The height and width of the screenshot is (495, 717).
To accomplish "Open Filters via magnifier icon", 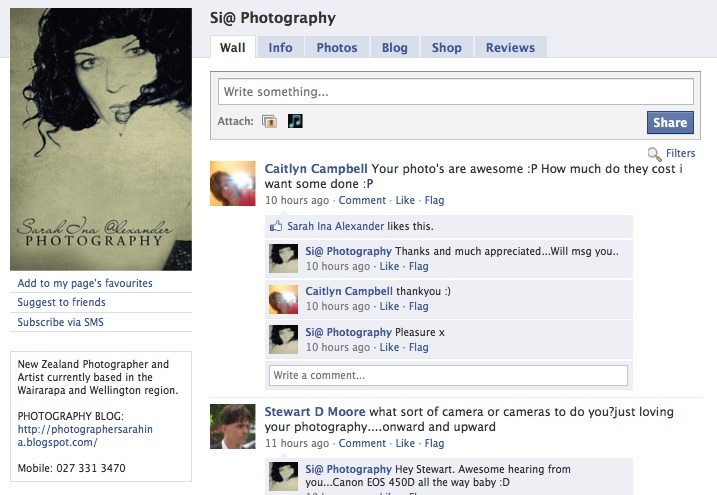I will click(654, 154).
